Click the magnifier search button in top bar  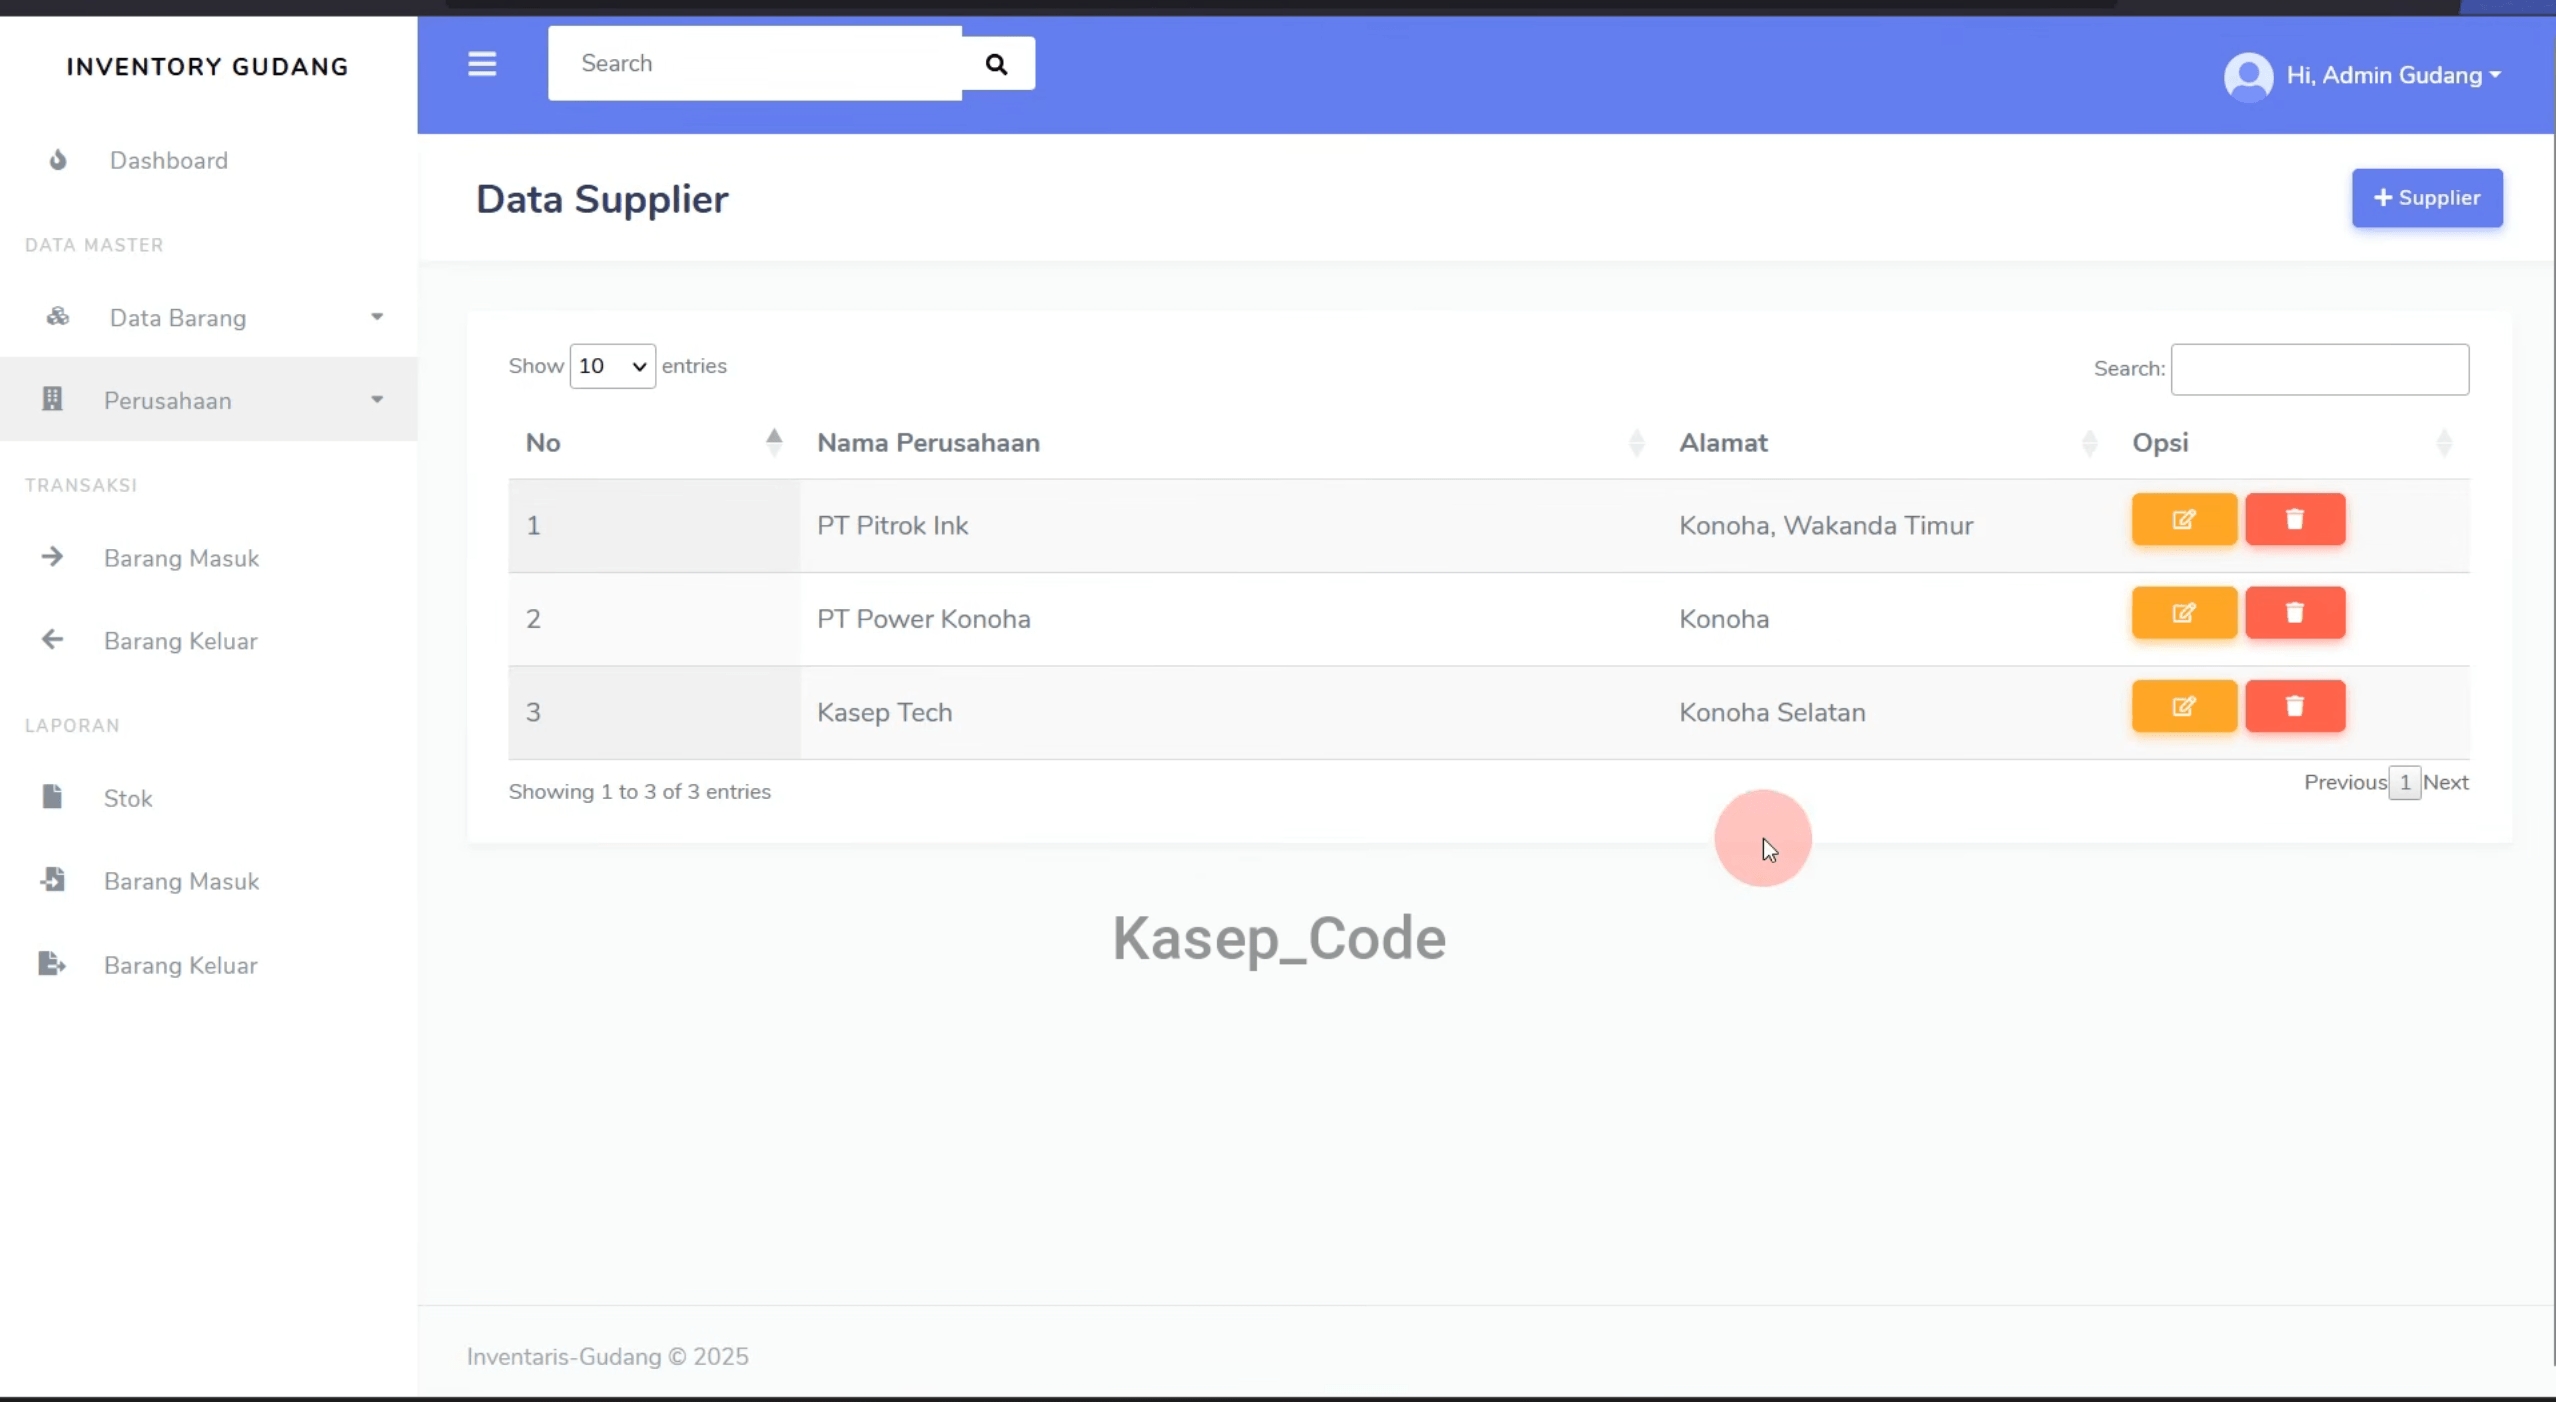coord(997,64)
